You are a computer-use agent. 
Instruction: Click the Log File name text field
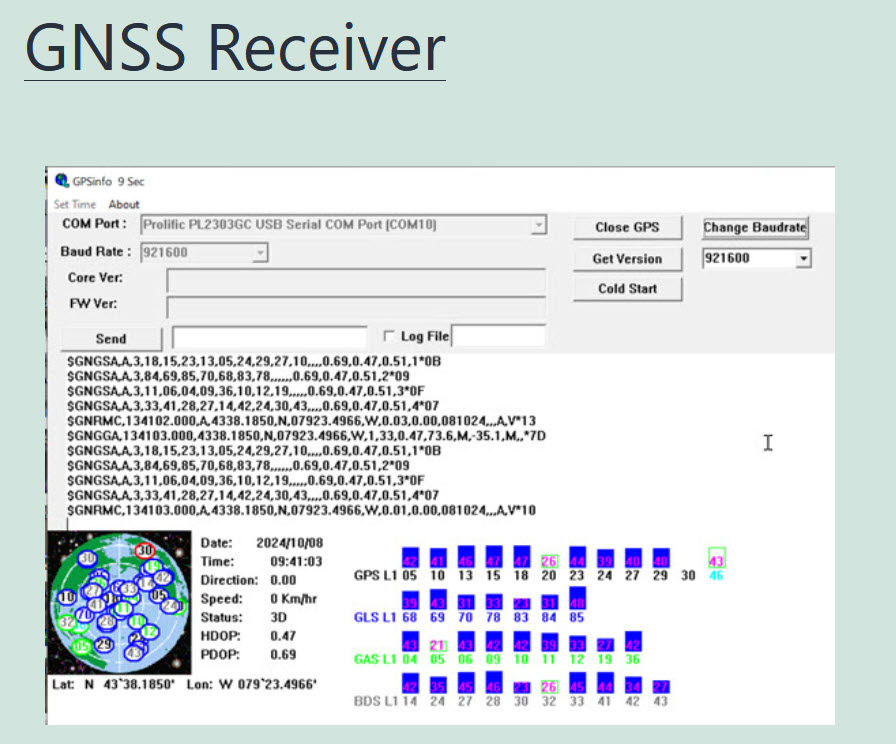click(x=499, y=337)
